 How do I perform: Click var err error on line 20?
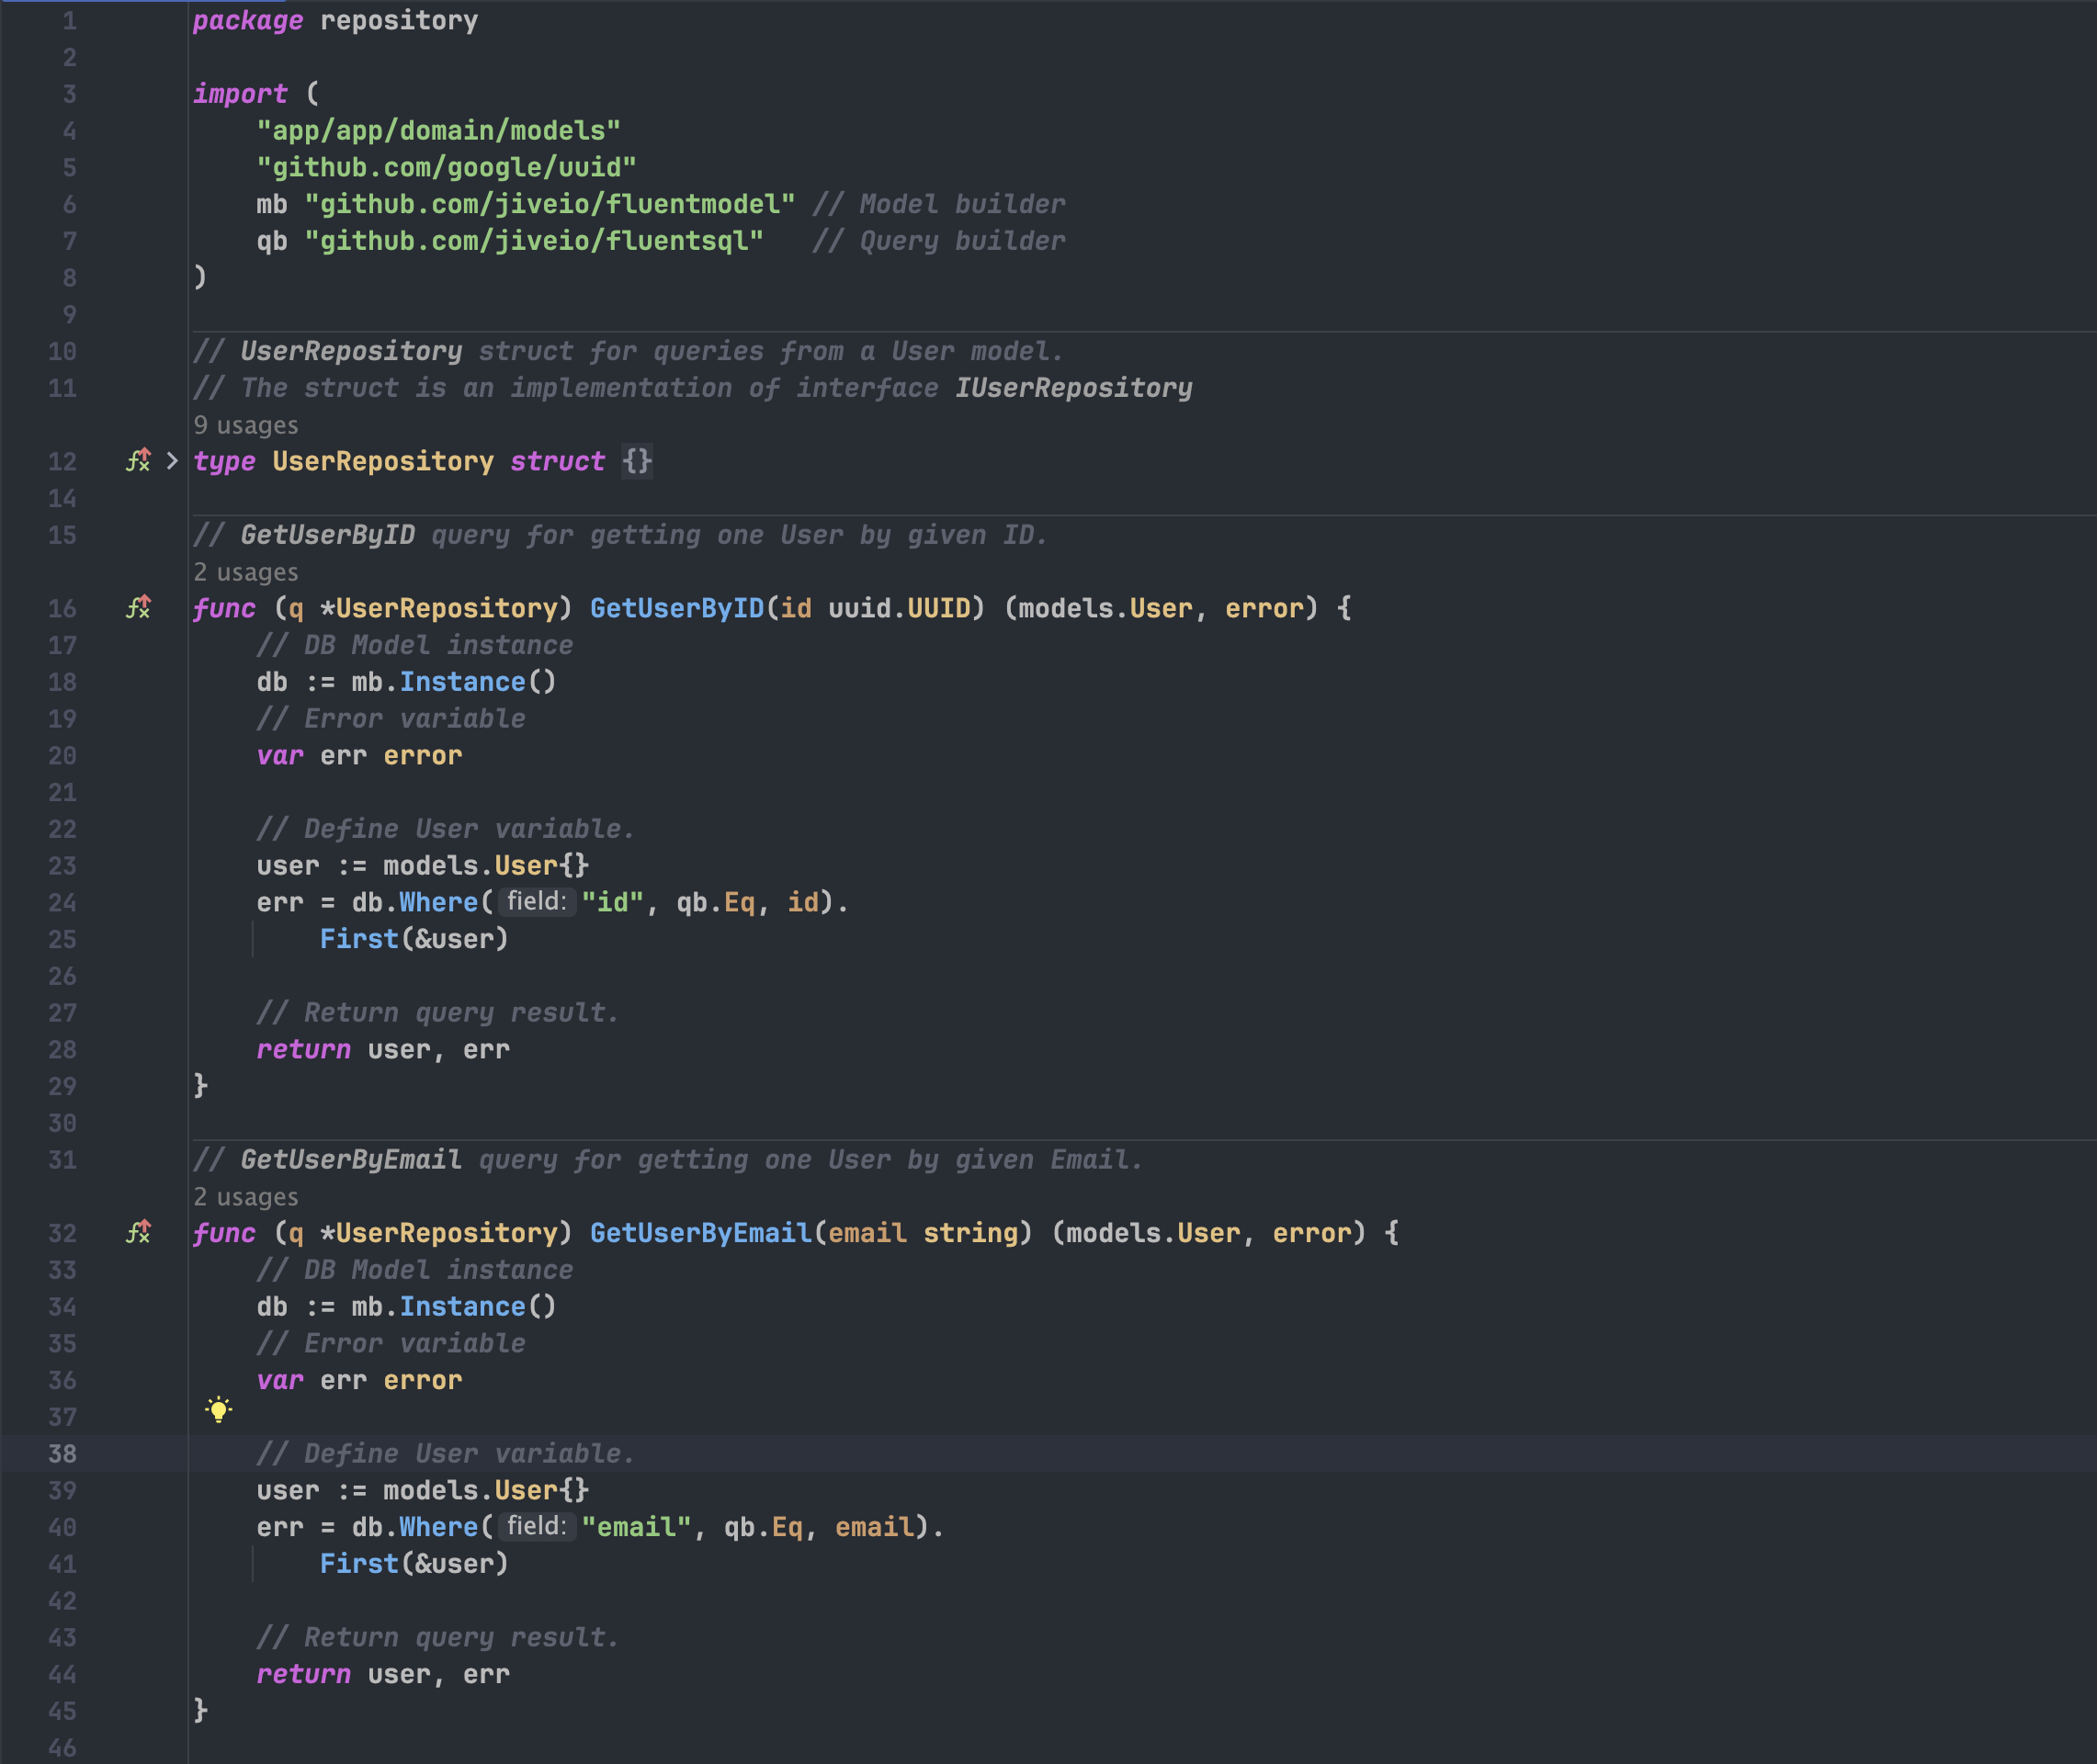pyautogui.click(x=359, y=756)
